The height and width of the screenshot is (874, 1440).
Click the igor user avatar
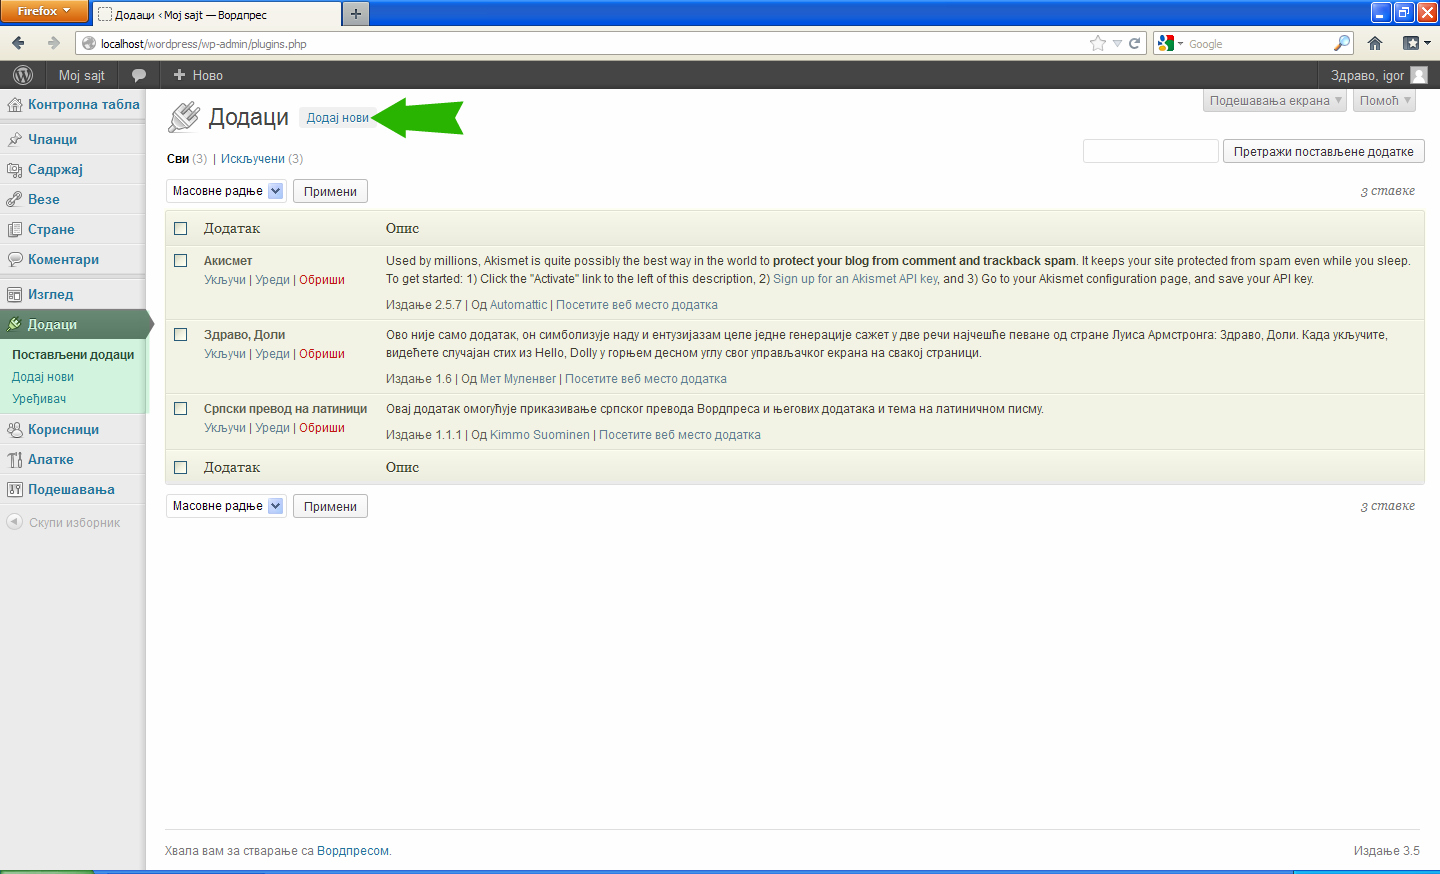pos(1419,75)
